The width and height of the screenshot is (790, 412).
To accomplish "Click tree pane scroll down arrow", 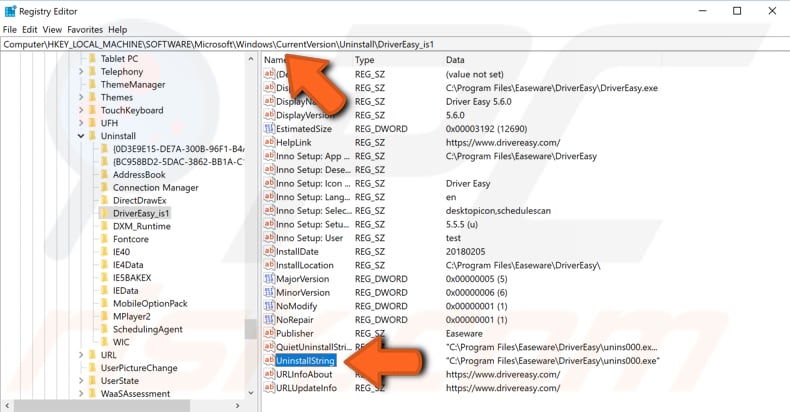I will pyautogui.click(x=251, y=393).
